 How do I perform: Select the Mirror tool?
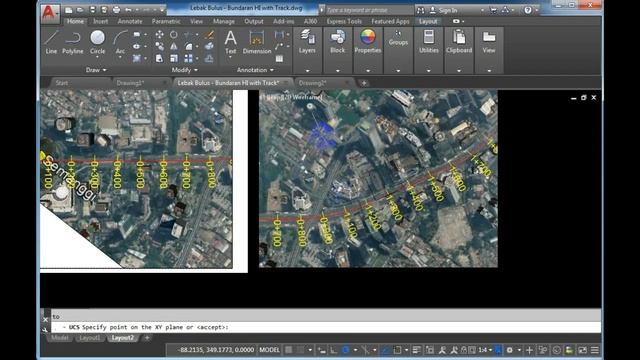[x=174, y=47]
